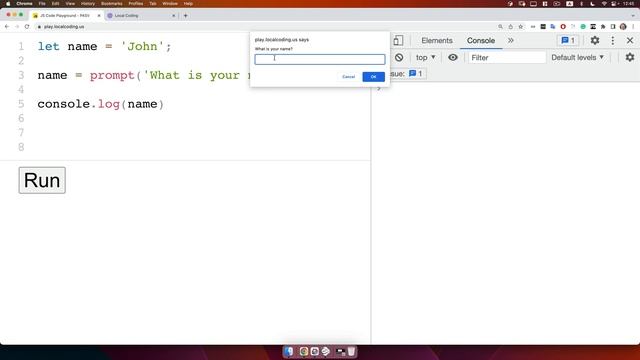The width and height of the screenshot is (640, 360).
Task: Click the Wi-Fi icon in the menu bar
Action: (x=604, y=4)
